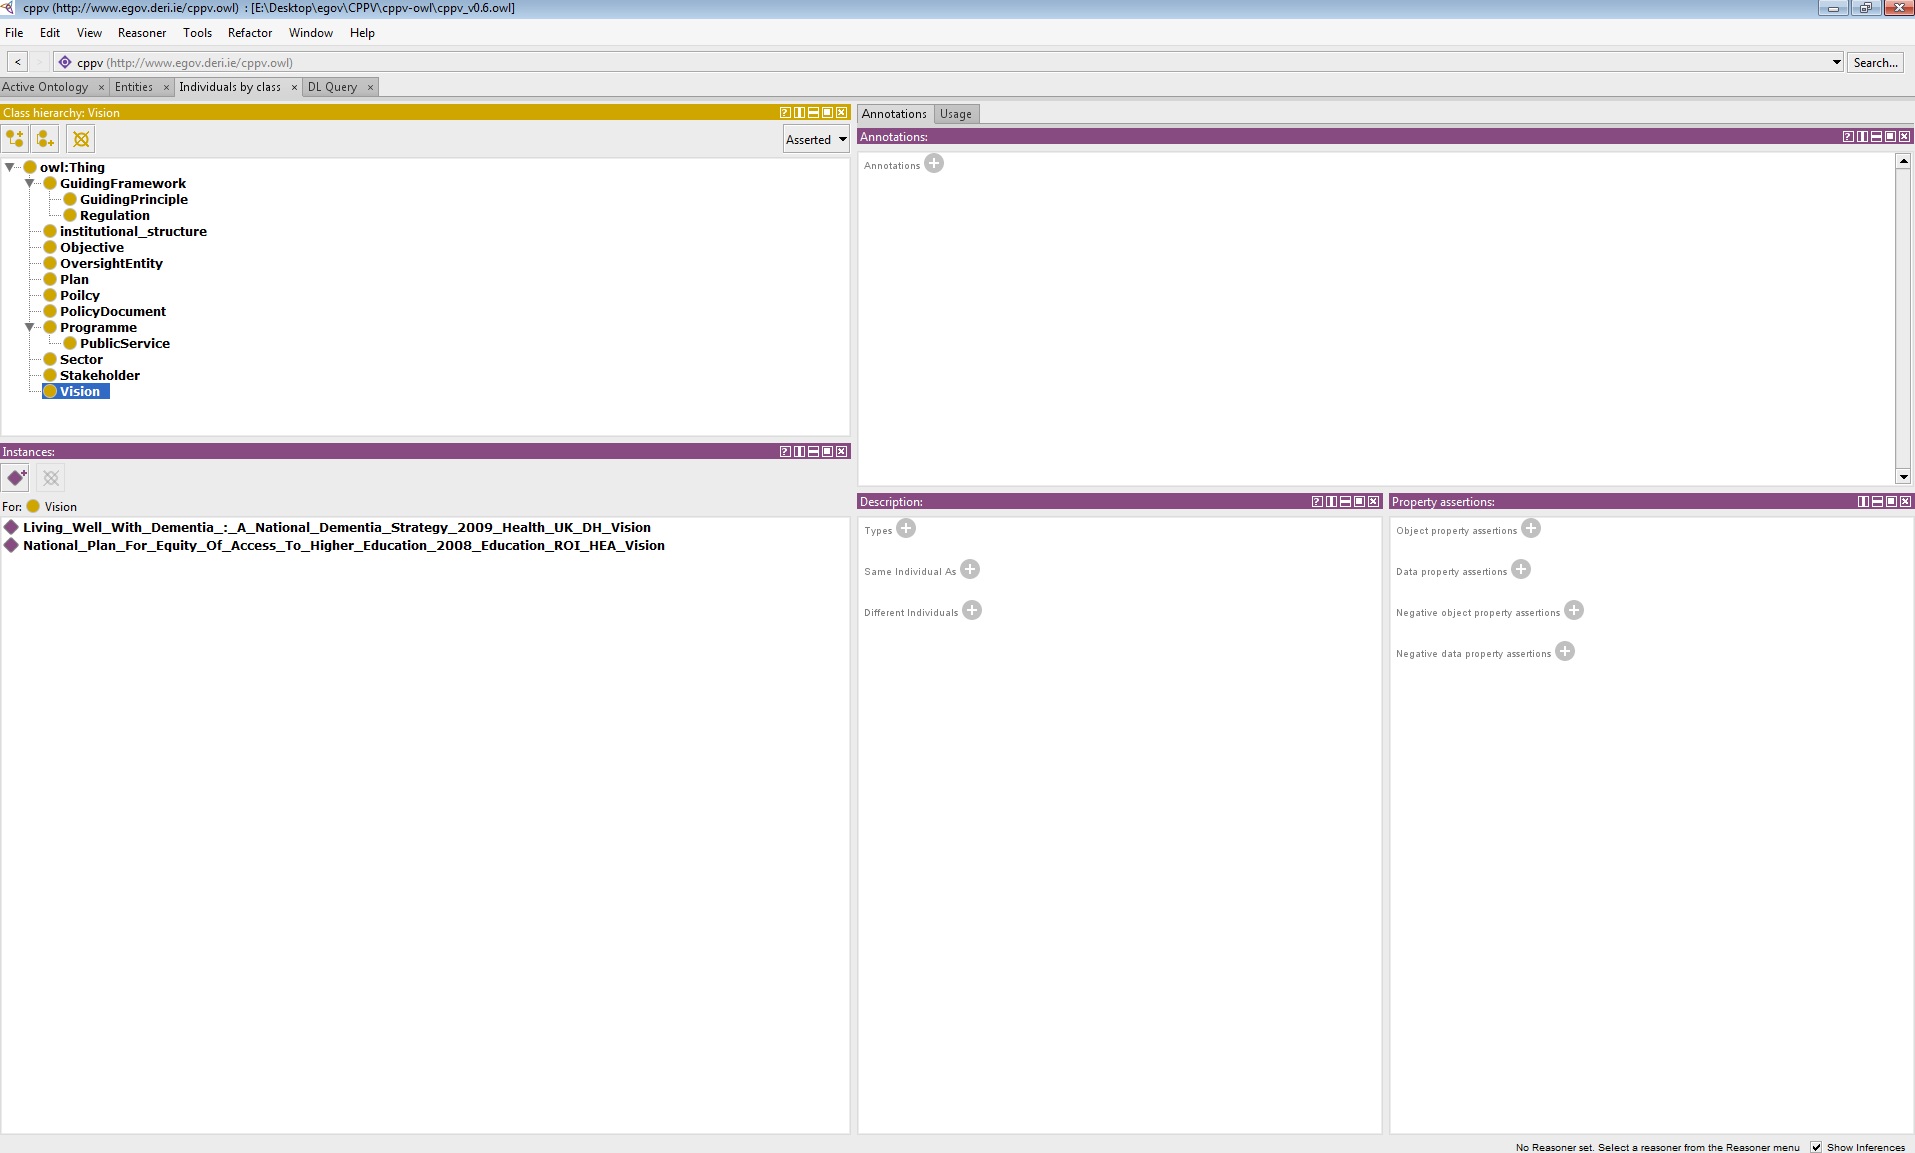This screenshot has width=1915, height=1153.
Task: Switch to the Usage tab
Action: click(x=955, y=114)
